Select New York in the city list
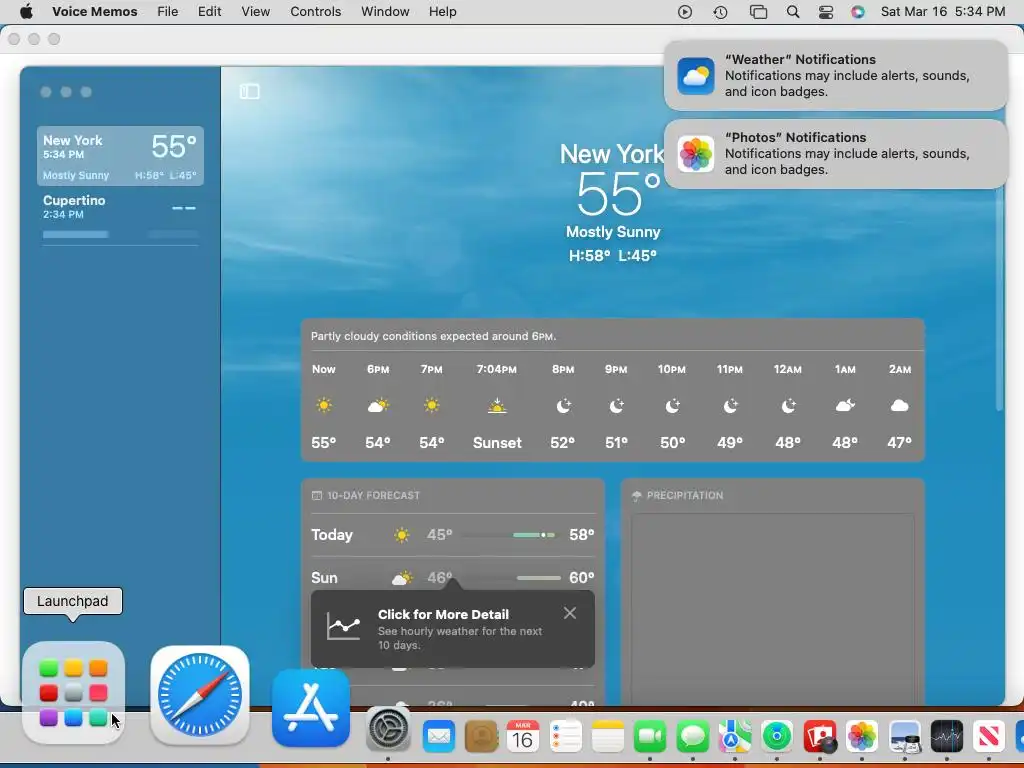 120,156
